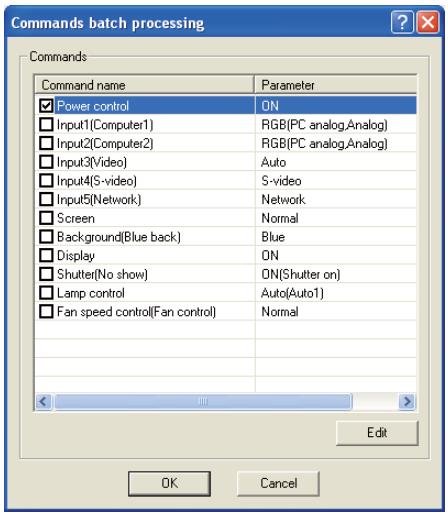Click the 'Normal' parameter of Screen
448x512 pixels.
280,218
